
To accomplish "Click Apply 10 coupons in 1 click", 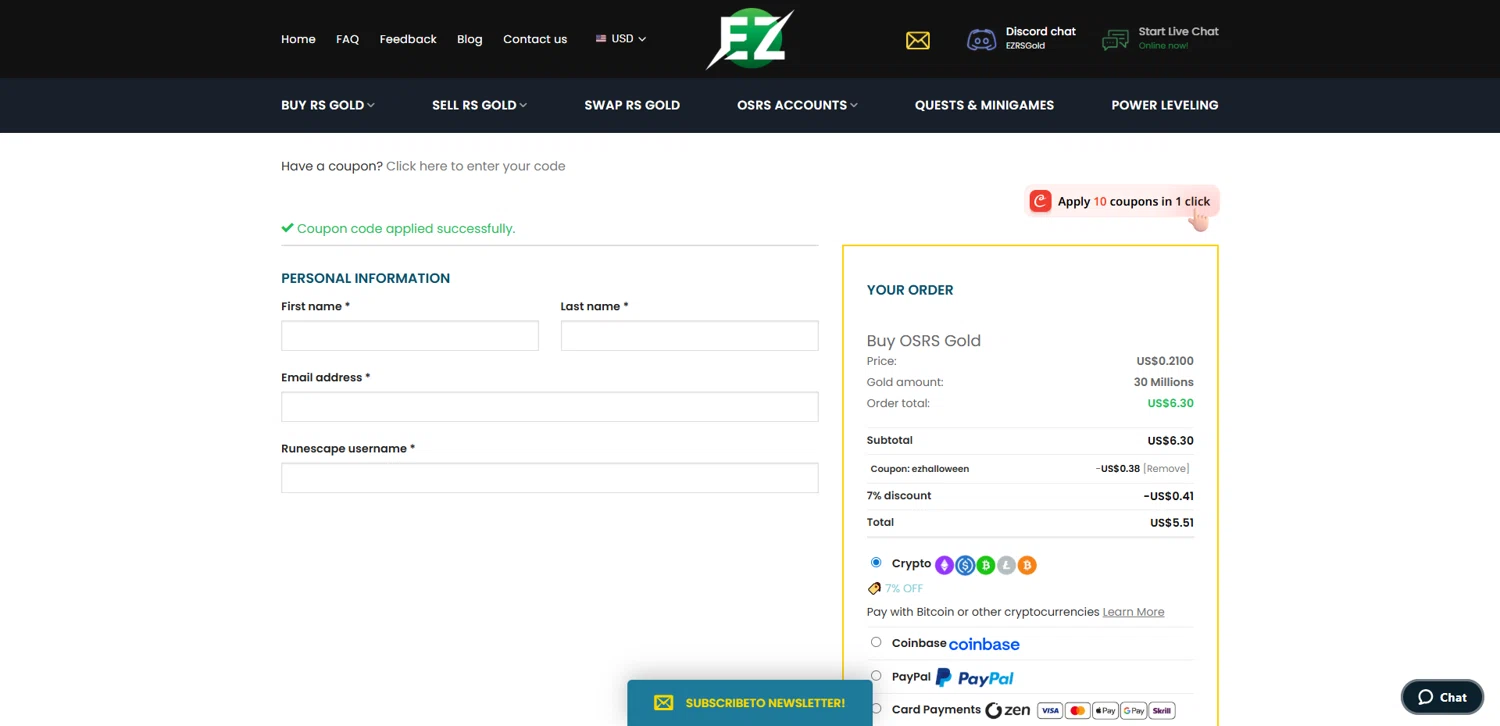I will tap(1122, 201).
